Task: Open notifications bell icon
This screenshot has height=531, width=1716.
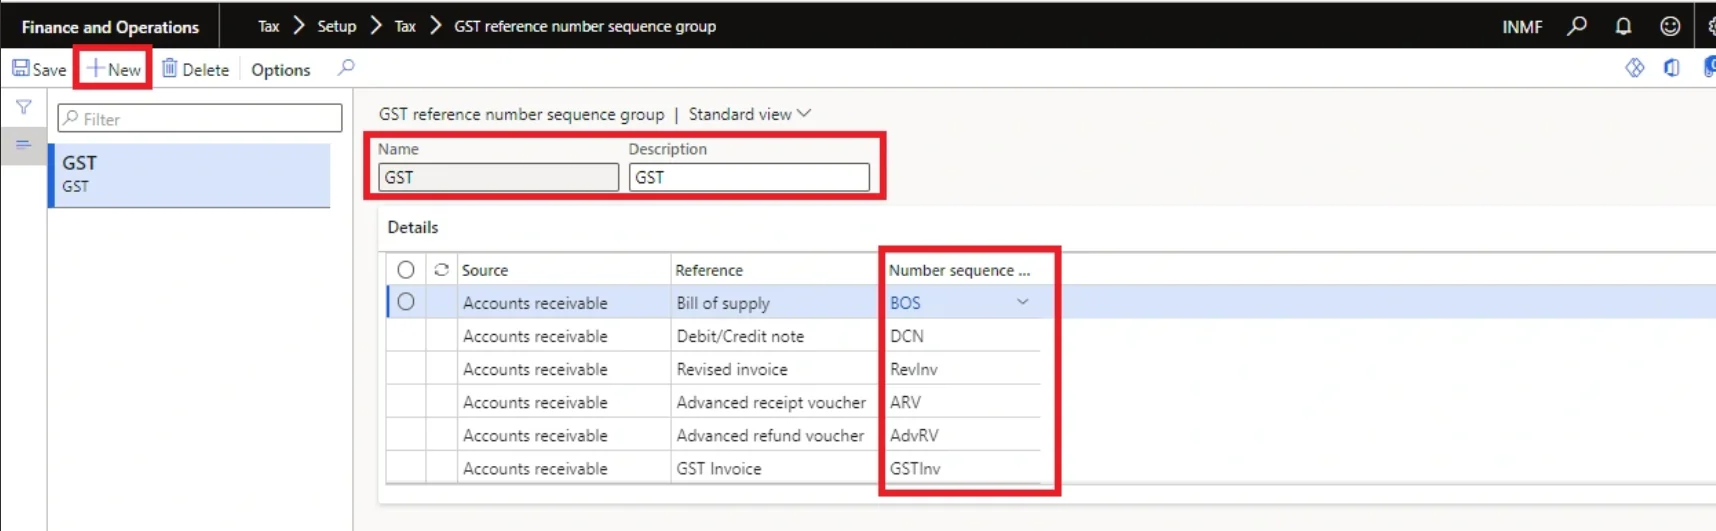Action: [x=1623, y=26]
